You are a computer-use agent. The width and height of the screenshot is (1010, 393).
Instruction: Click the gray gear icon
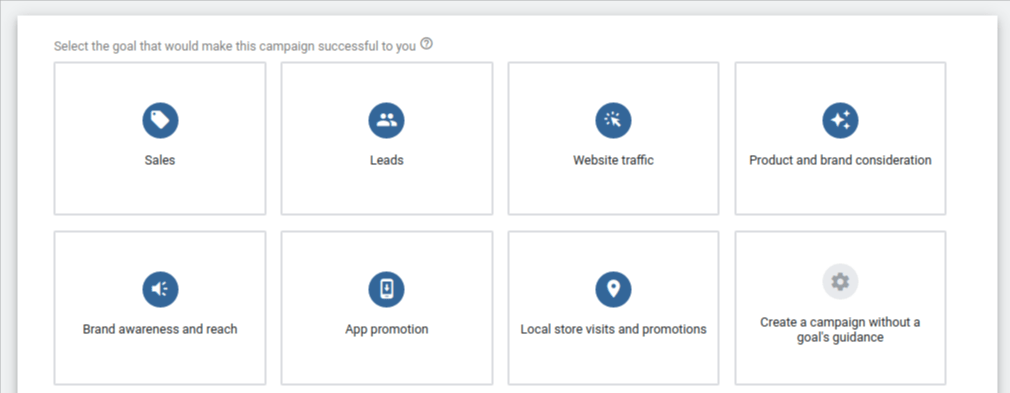click(x=840, y=282)
